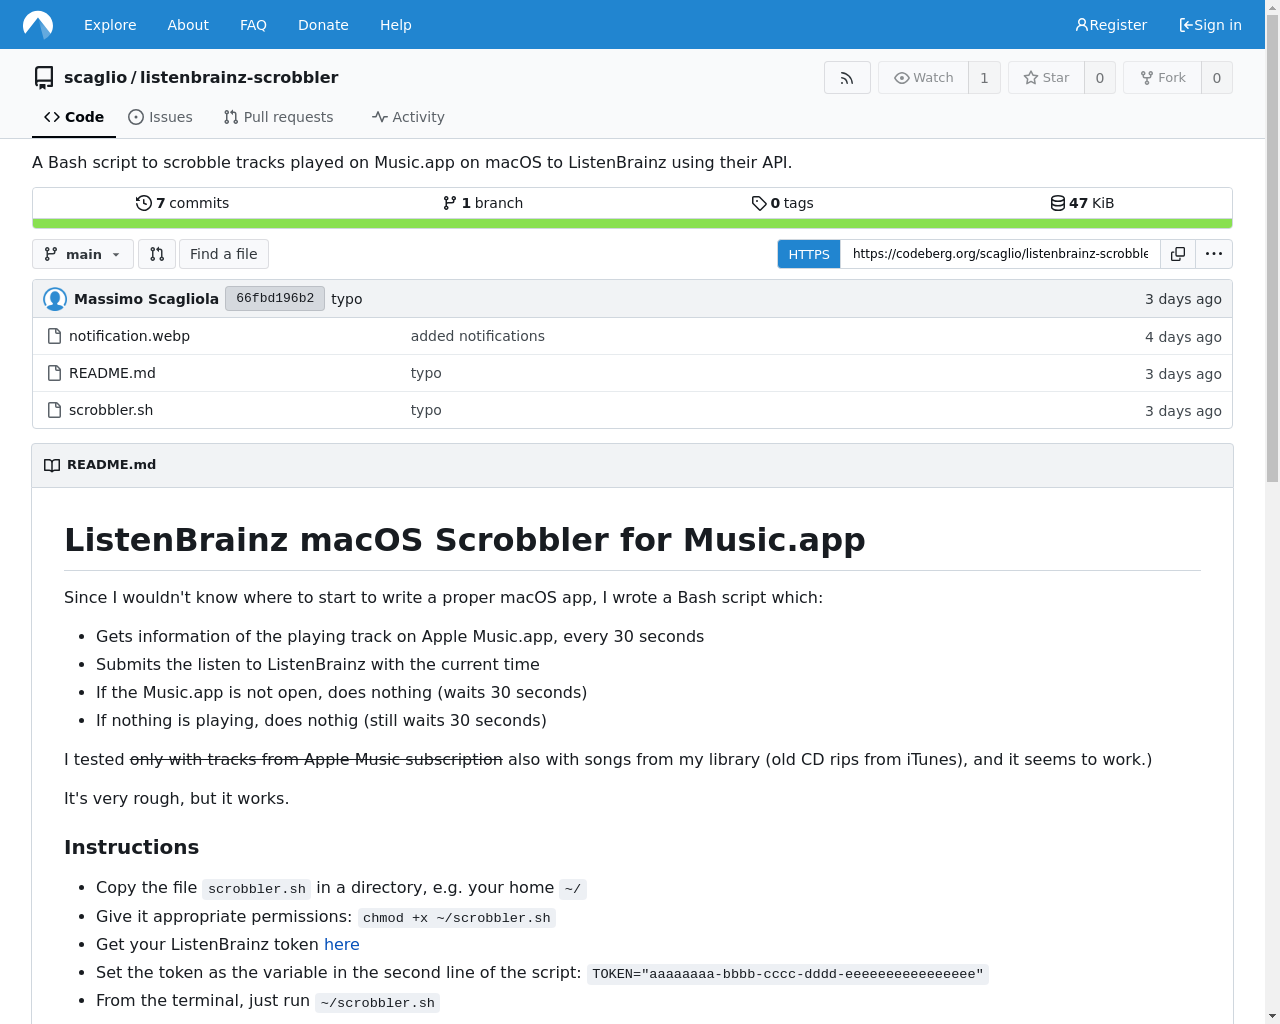1280x1024 pixels.
Task: Open the scrobbler.sh file
Action: coord(111,410)
